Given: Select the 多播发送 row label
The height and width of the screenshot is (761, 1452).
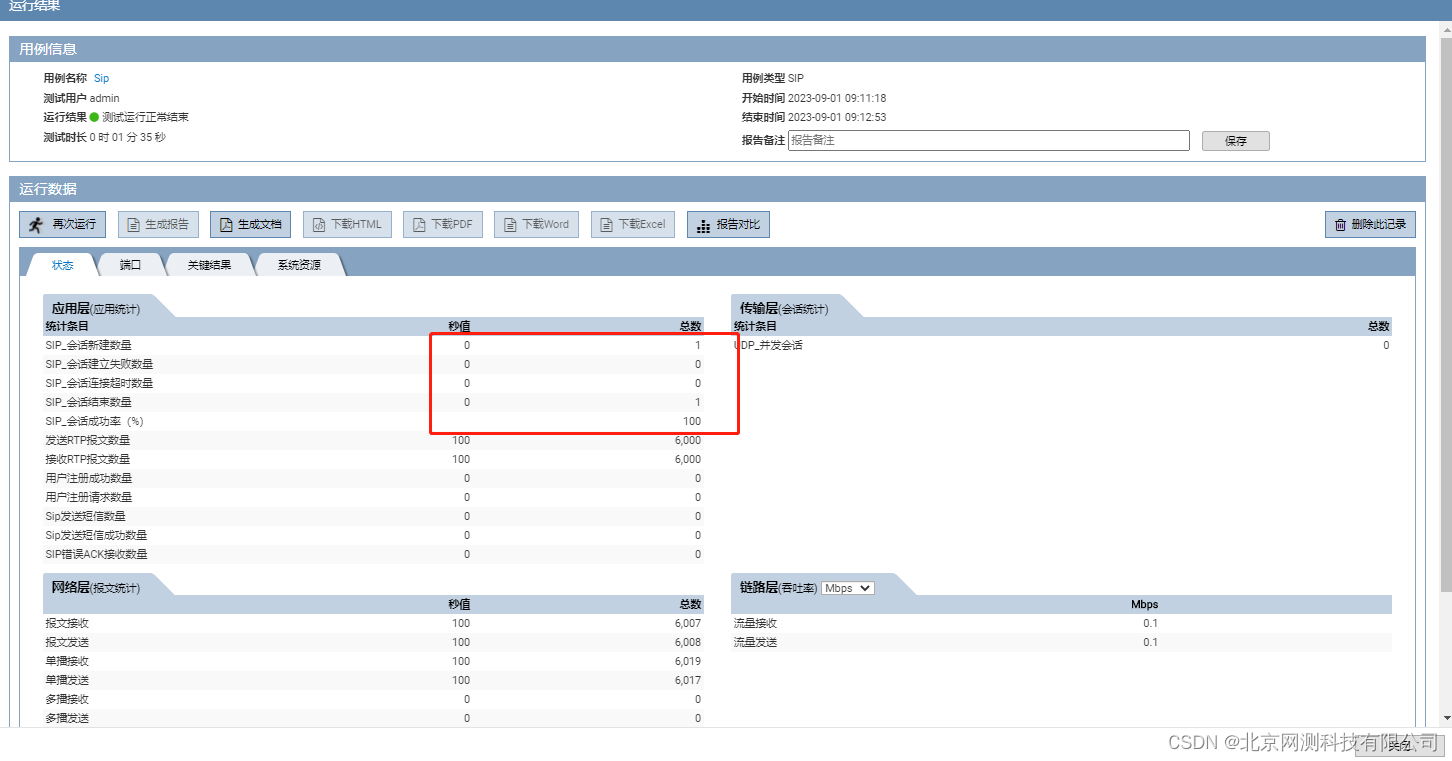Looking at the screenshot, I should [67, 718].
